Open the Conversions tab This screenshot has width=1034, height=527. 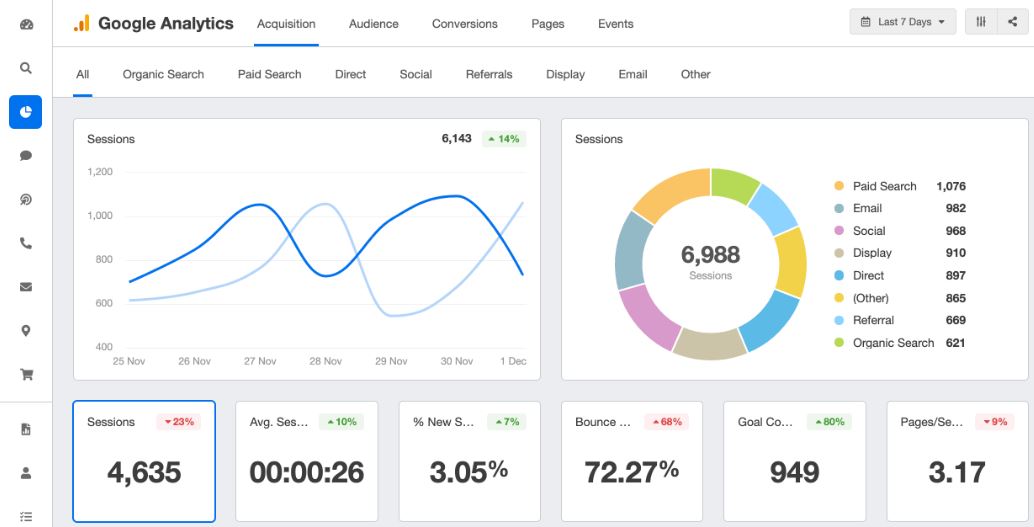pos(465,24)
